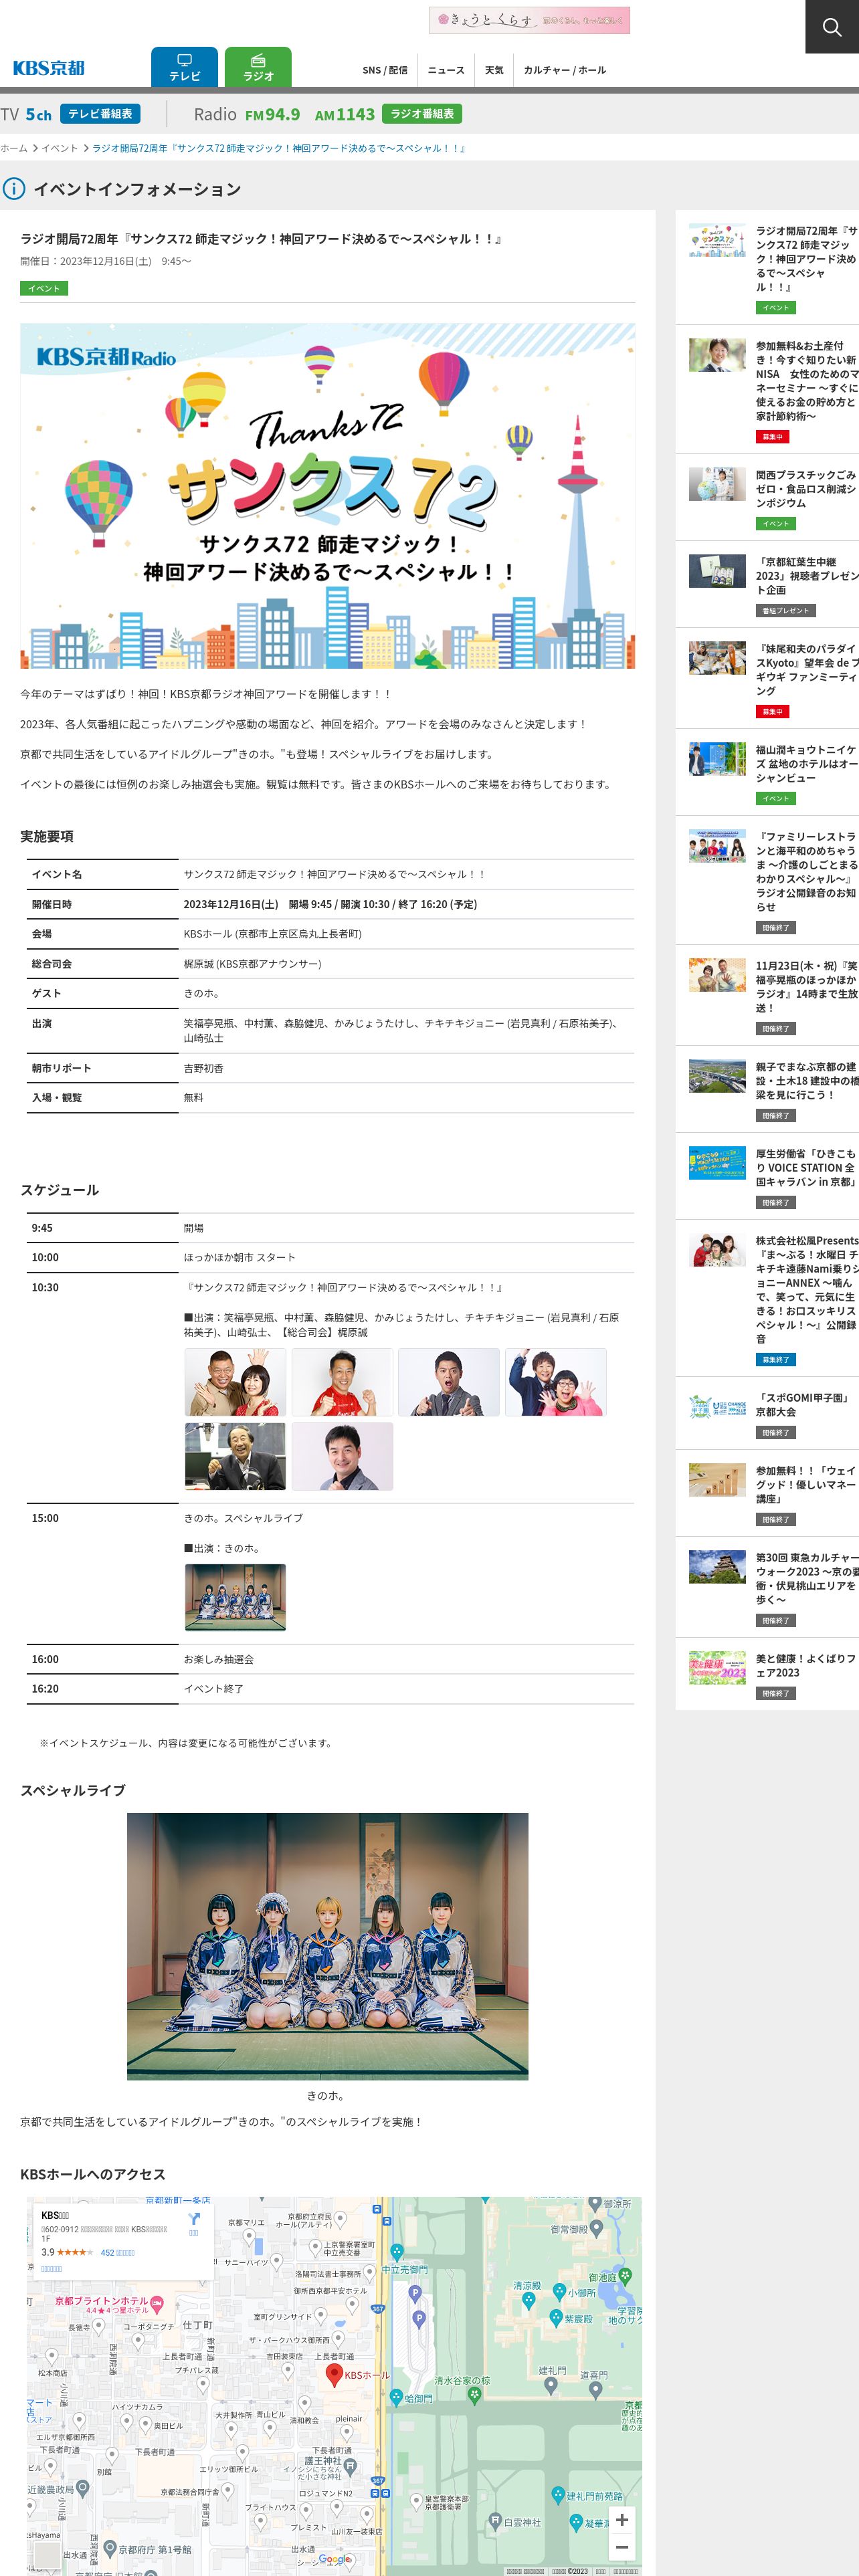Screen dimensions: 859x2576
Task: Open カルチャー / ホール menu
Action: click(565, 70)
